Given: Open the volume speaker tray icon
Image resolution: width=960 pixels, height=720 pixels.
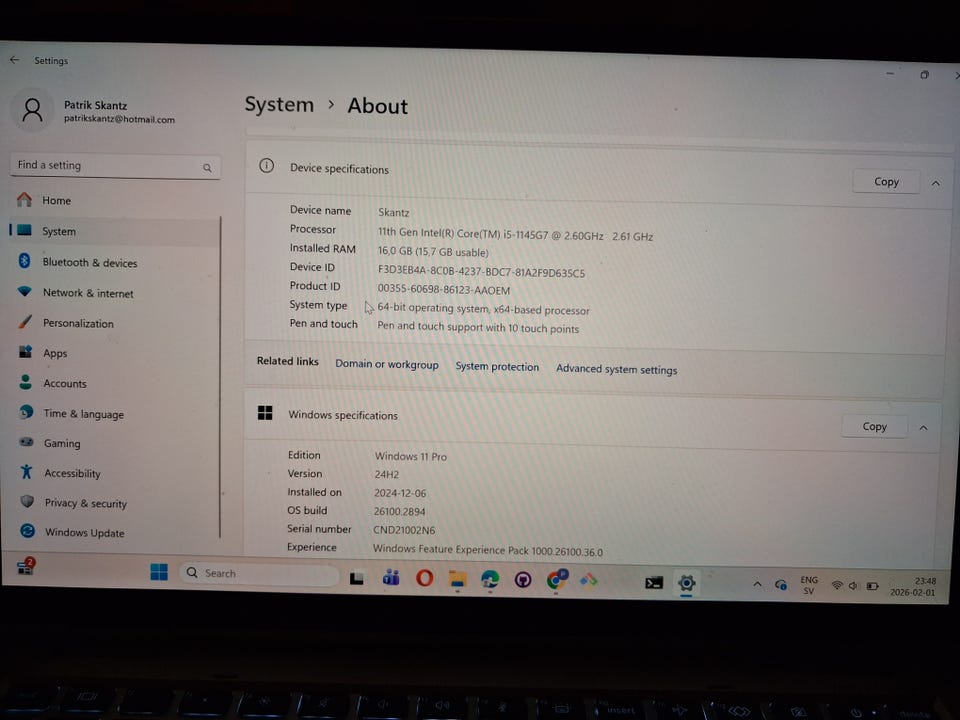Looking at the screenshot, I should pyautogui.click(x=853, y=587).
